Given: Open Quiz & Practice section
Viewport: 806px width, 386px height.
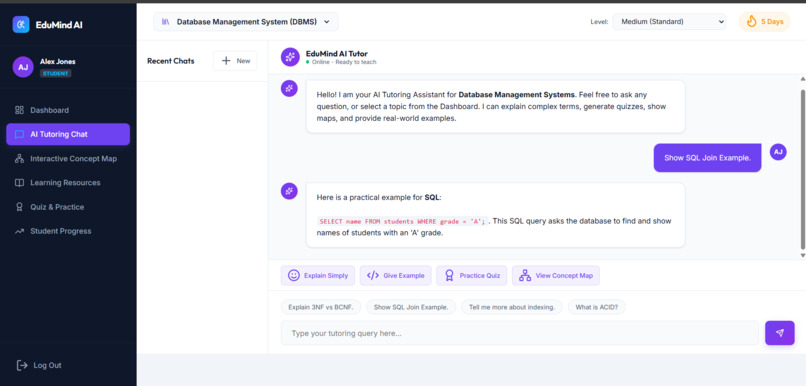Looking at the screenshot, I should (68, 207).
